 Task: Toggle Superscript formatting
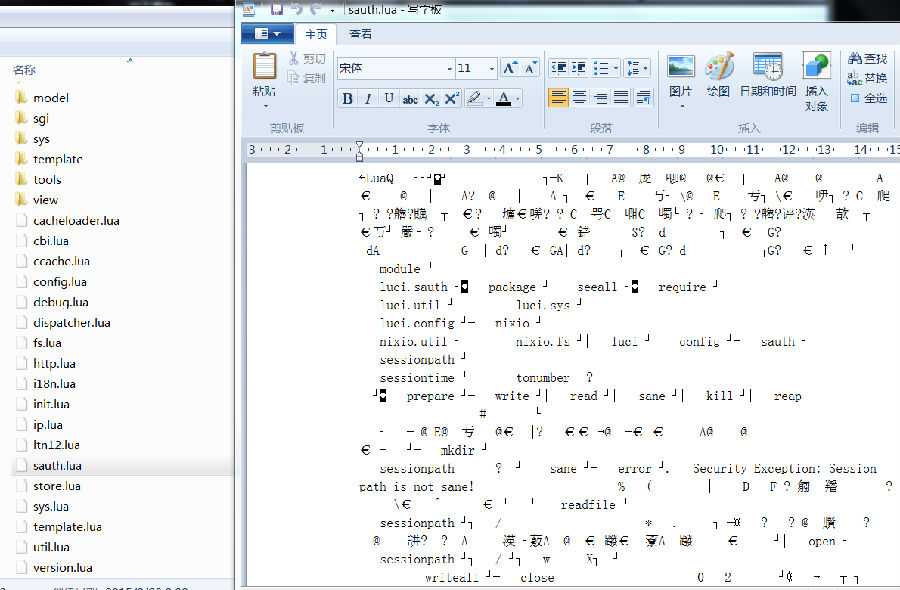pos(452,99)
